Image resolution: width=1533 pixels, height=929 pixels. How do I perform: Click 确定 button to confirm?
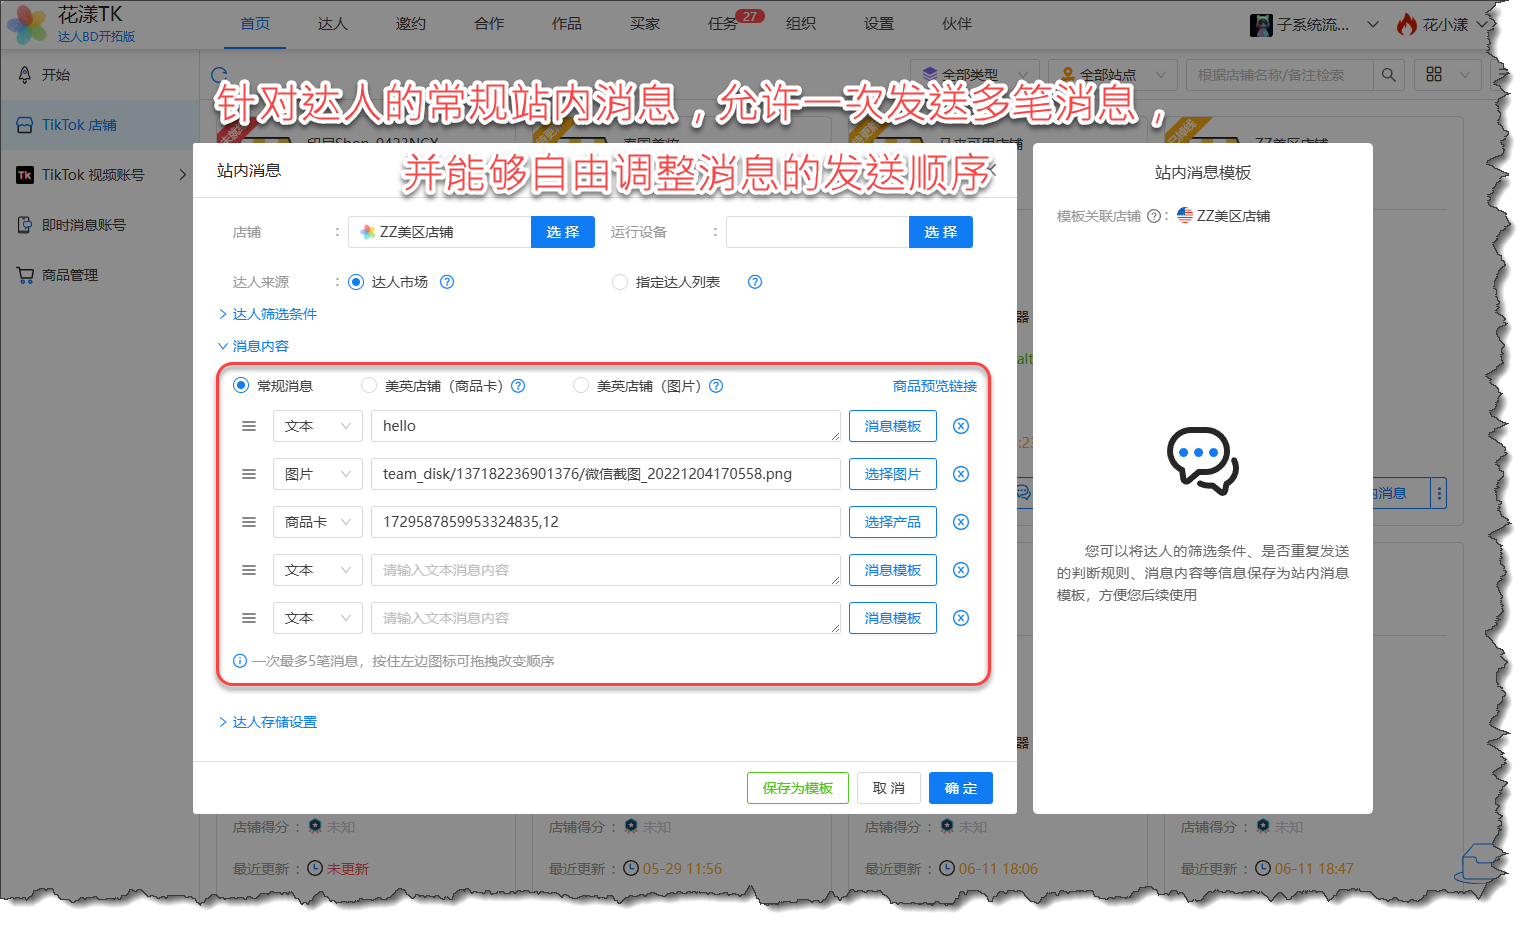(x=960, y=788)
